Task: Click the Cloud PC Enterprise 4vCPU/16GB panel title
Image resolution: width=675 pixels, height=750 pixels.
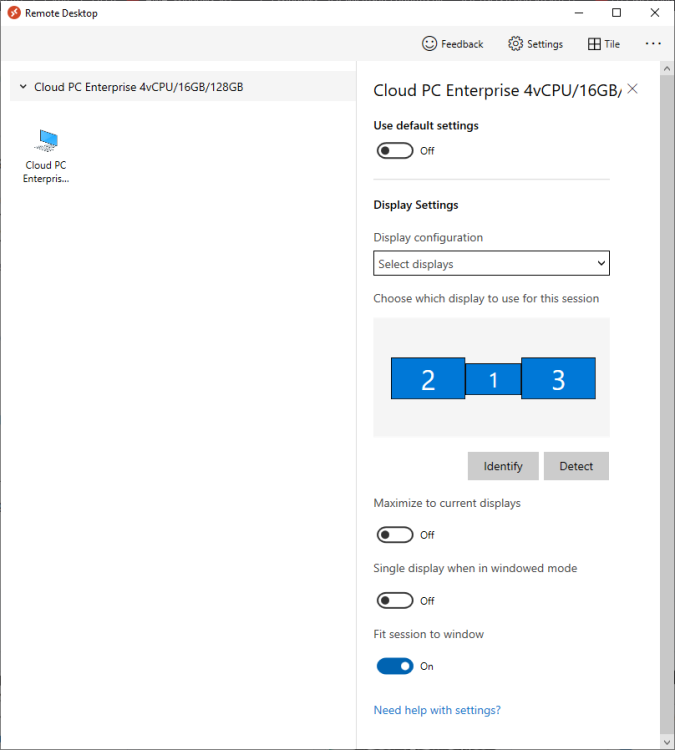Action: pos(498,90)
